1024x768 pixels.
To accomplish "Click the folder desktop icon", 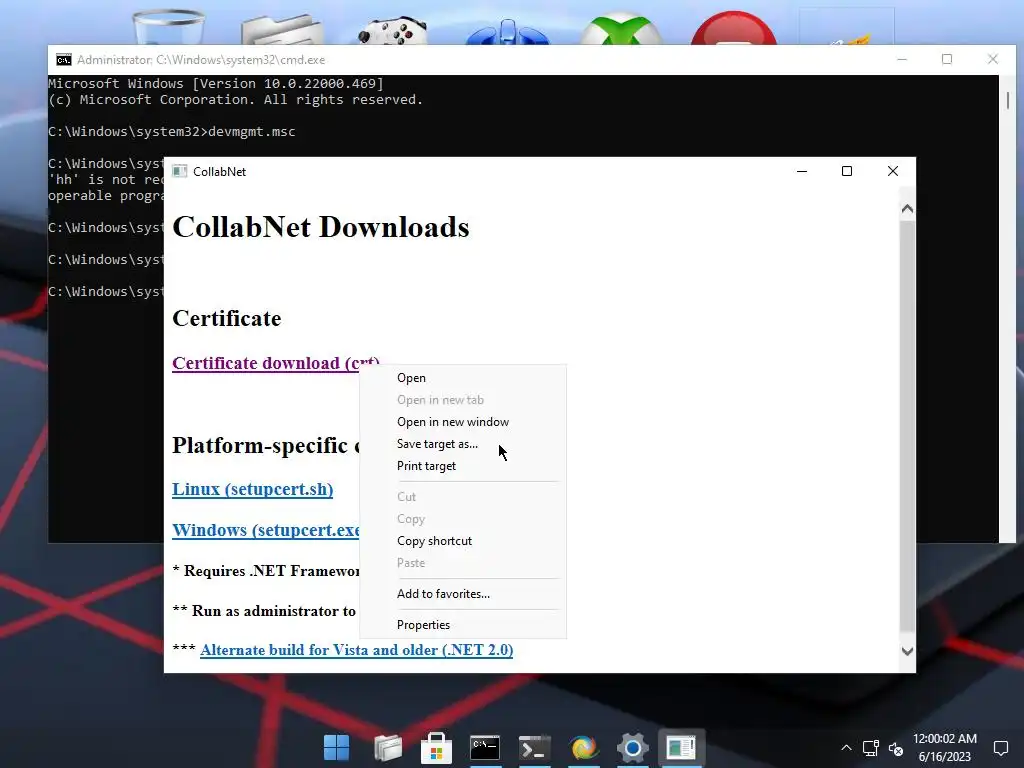I will click(x=282, y=29).
